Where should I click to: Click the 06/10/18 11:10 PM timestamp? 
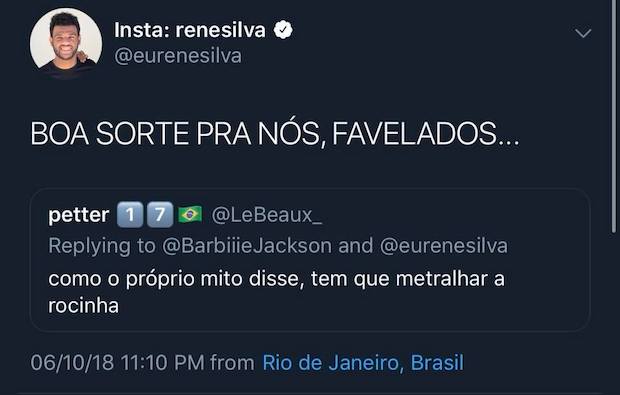click(x=117, y=363)
